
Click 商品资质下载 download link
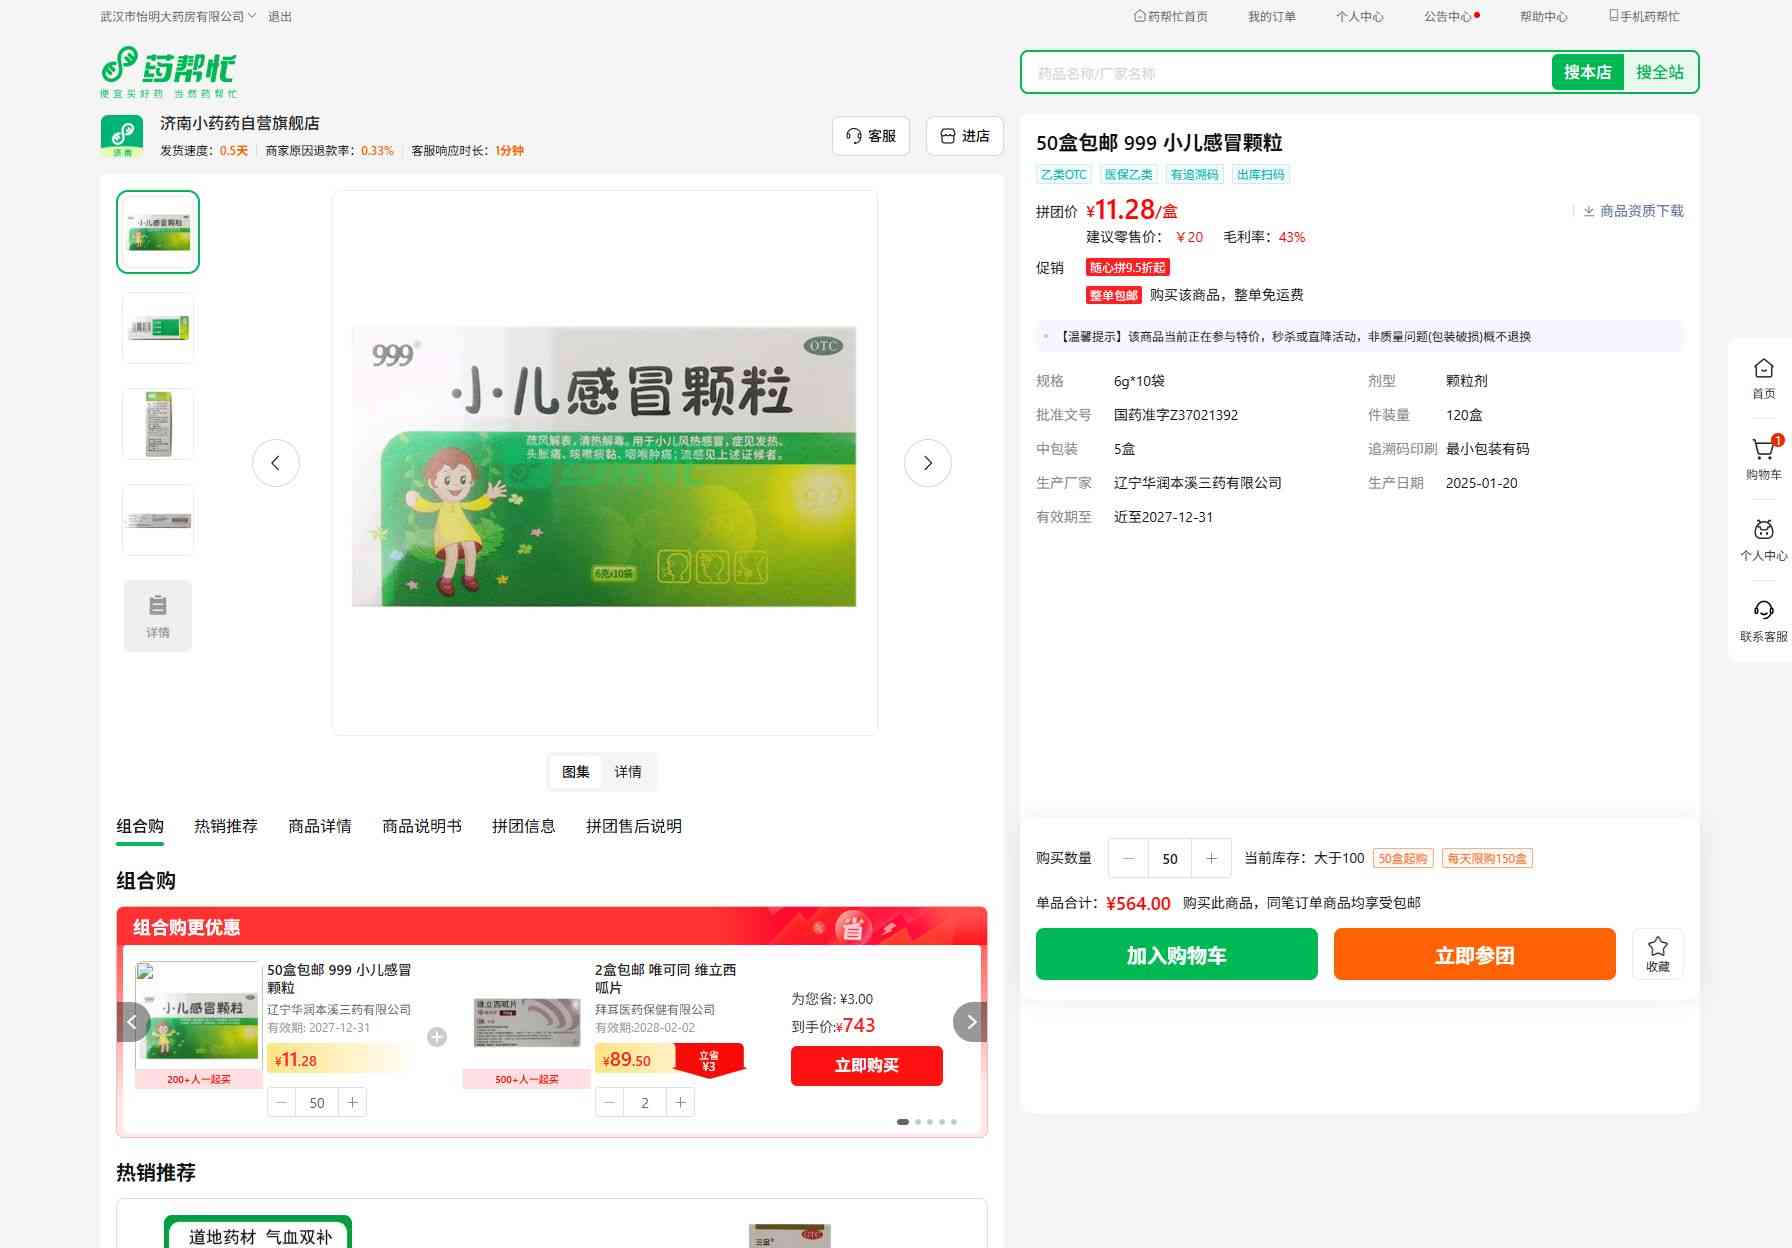(x=1633, y=211)
